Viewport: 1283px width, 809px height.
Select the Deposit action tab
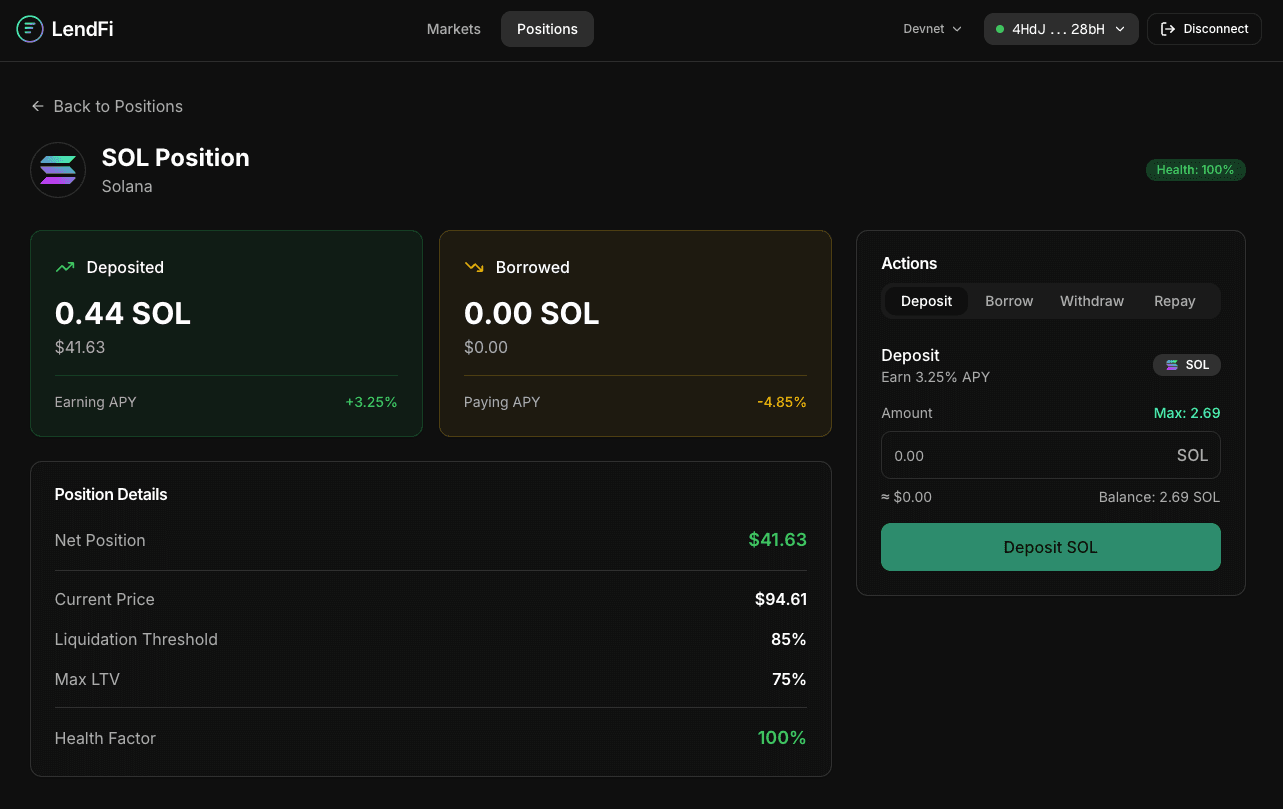coord(926,301)
